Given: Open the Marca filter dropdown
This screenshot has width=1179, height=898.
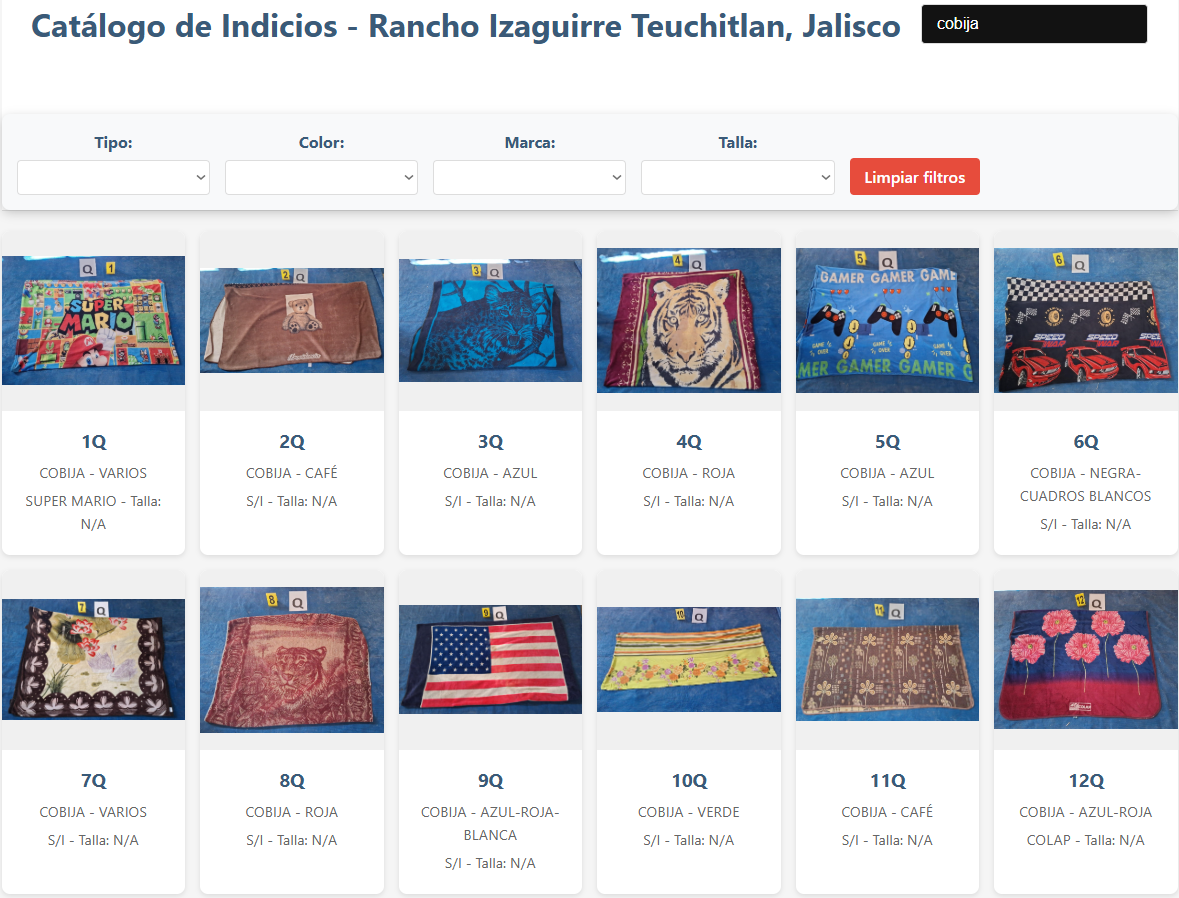Looking at the screenshot, I should (x=529, y=177).
